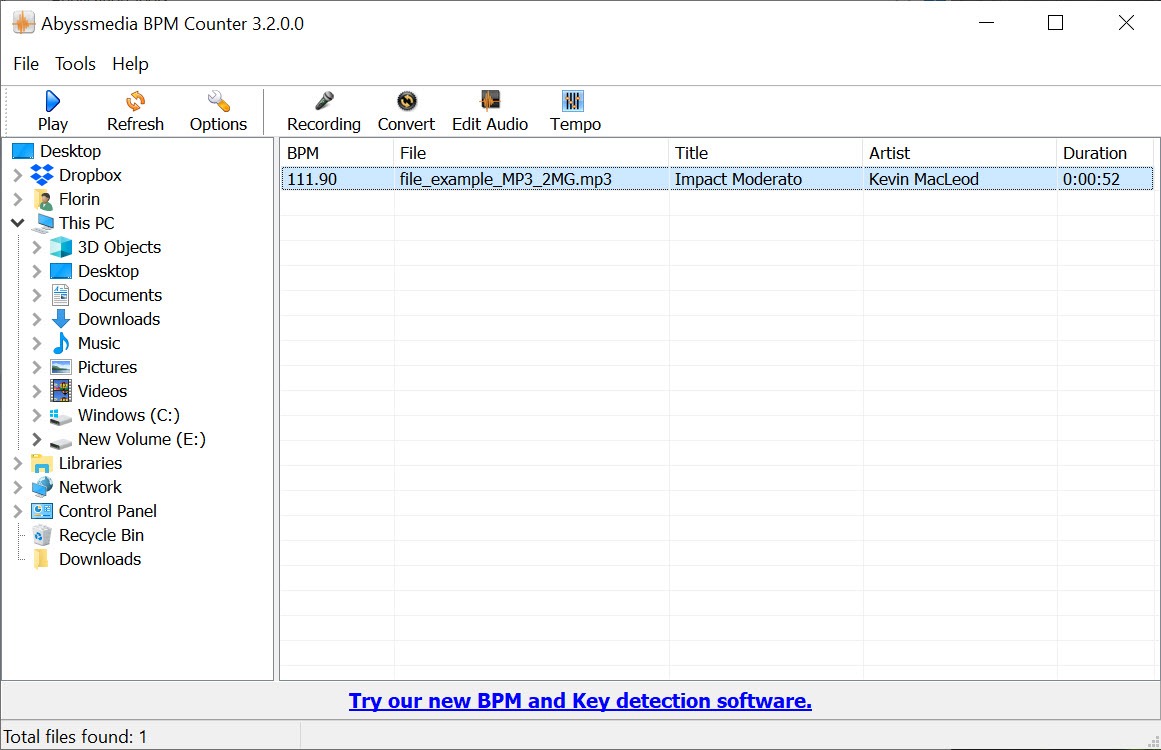Open the Tools menu
The image size is (1161, 750).
point(75,64)
